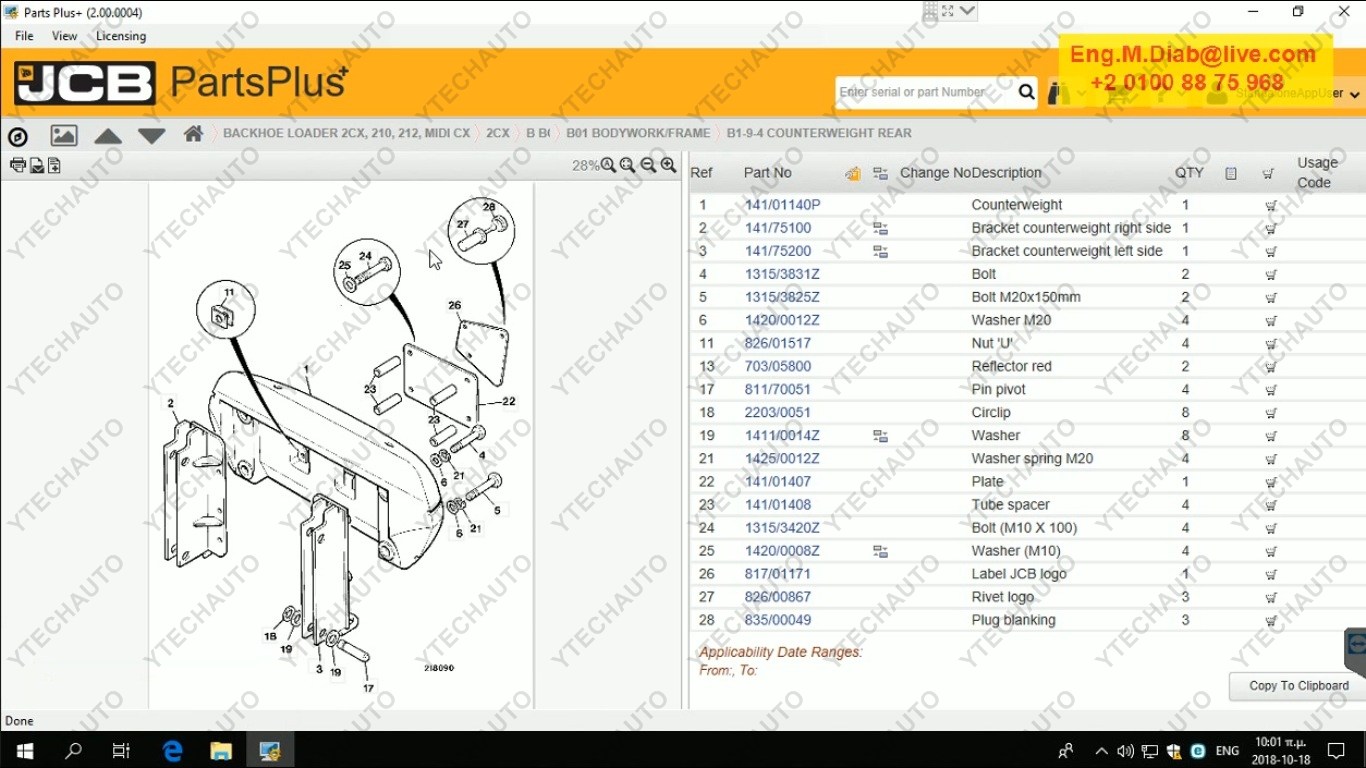Click the JCB PartsPlus logo
Image resolution: width=1366 pixels, height=768 pixels.
(182, 82)
